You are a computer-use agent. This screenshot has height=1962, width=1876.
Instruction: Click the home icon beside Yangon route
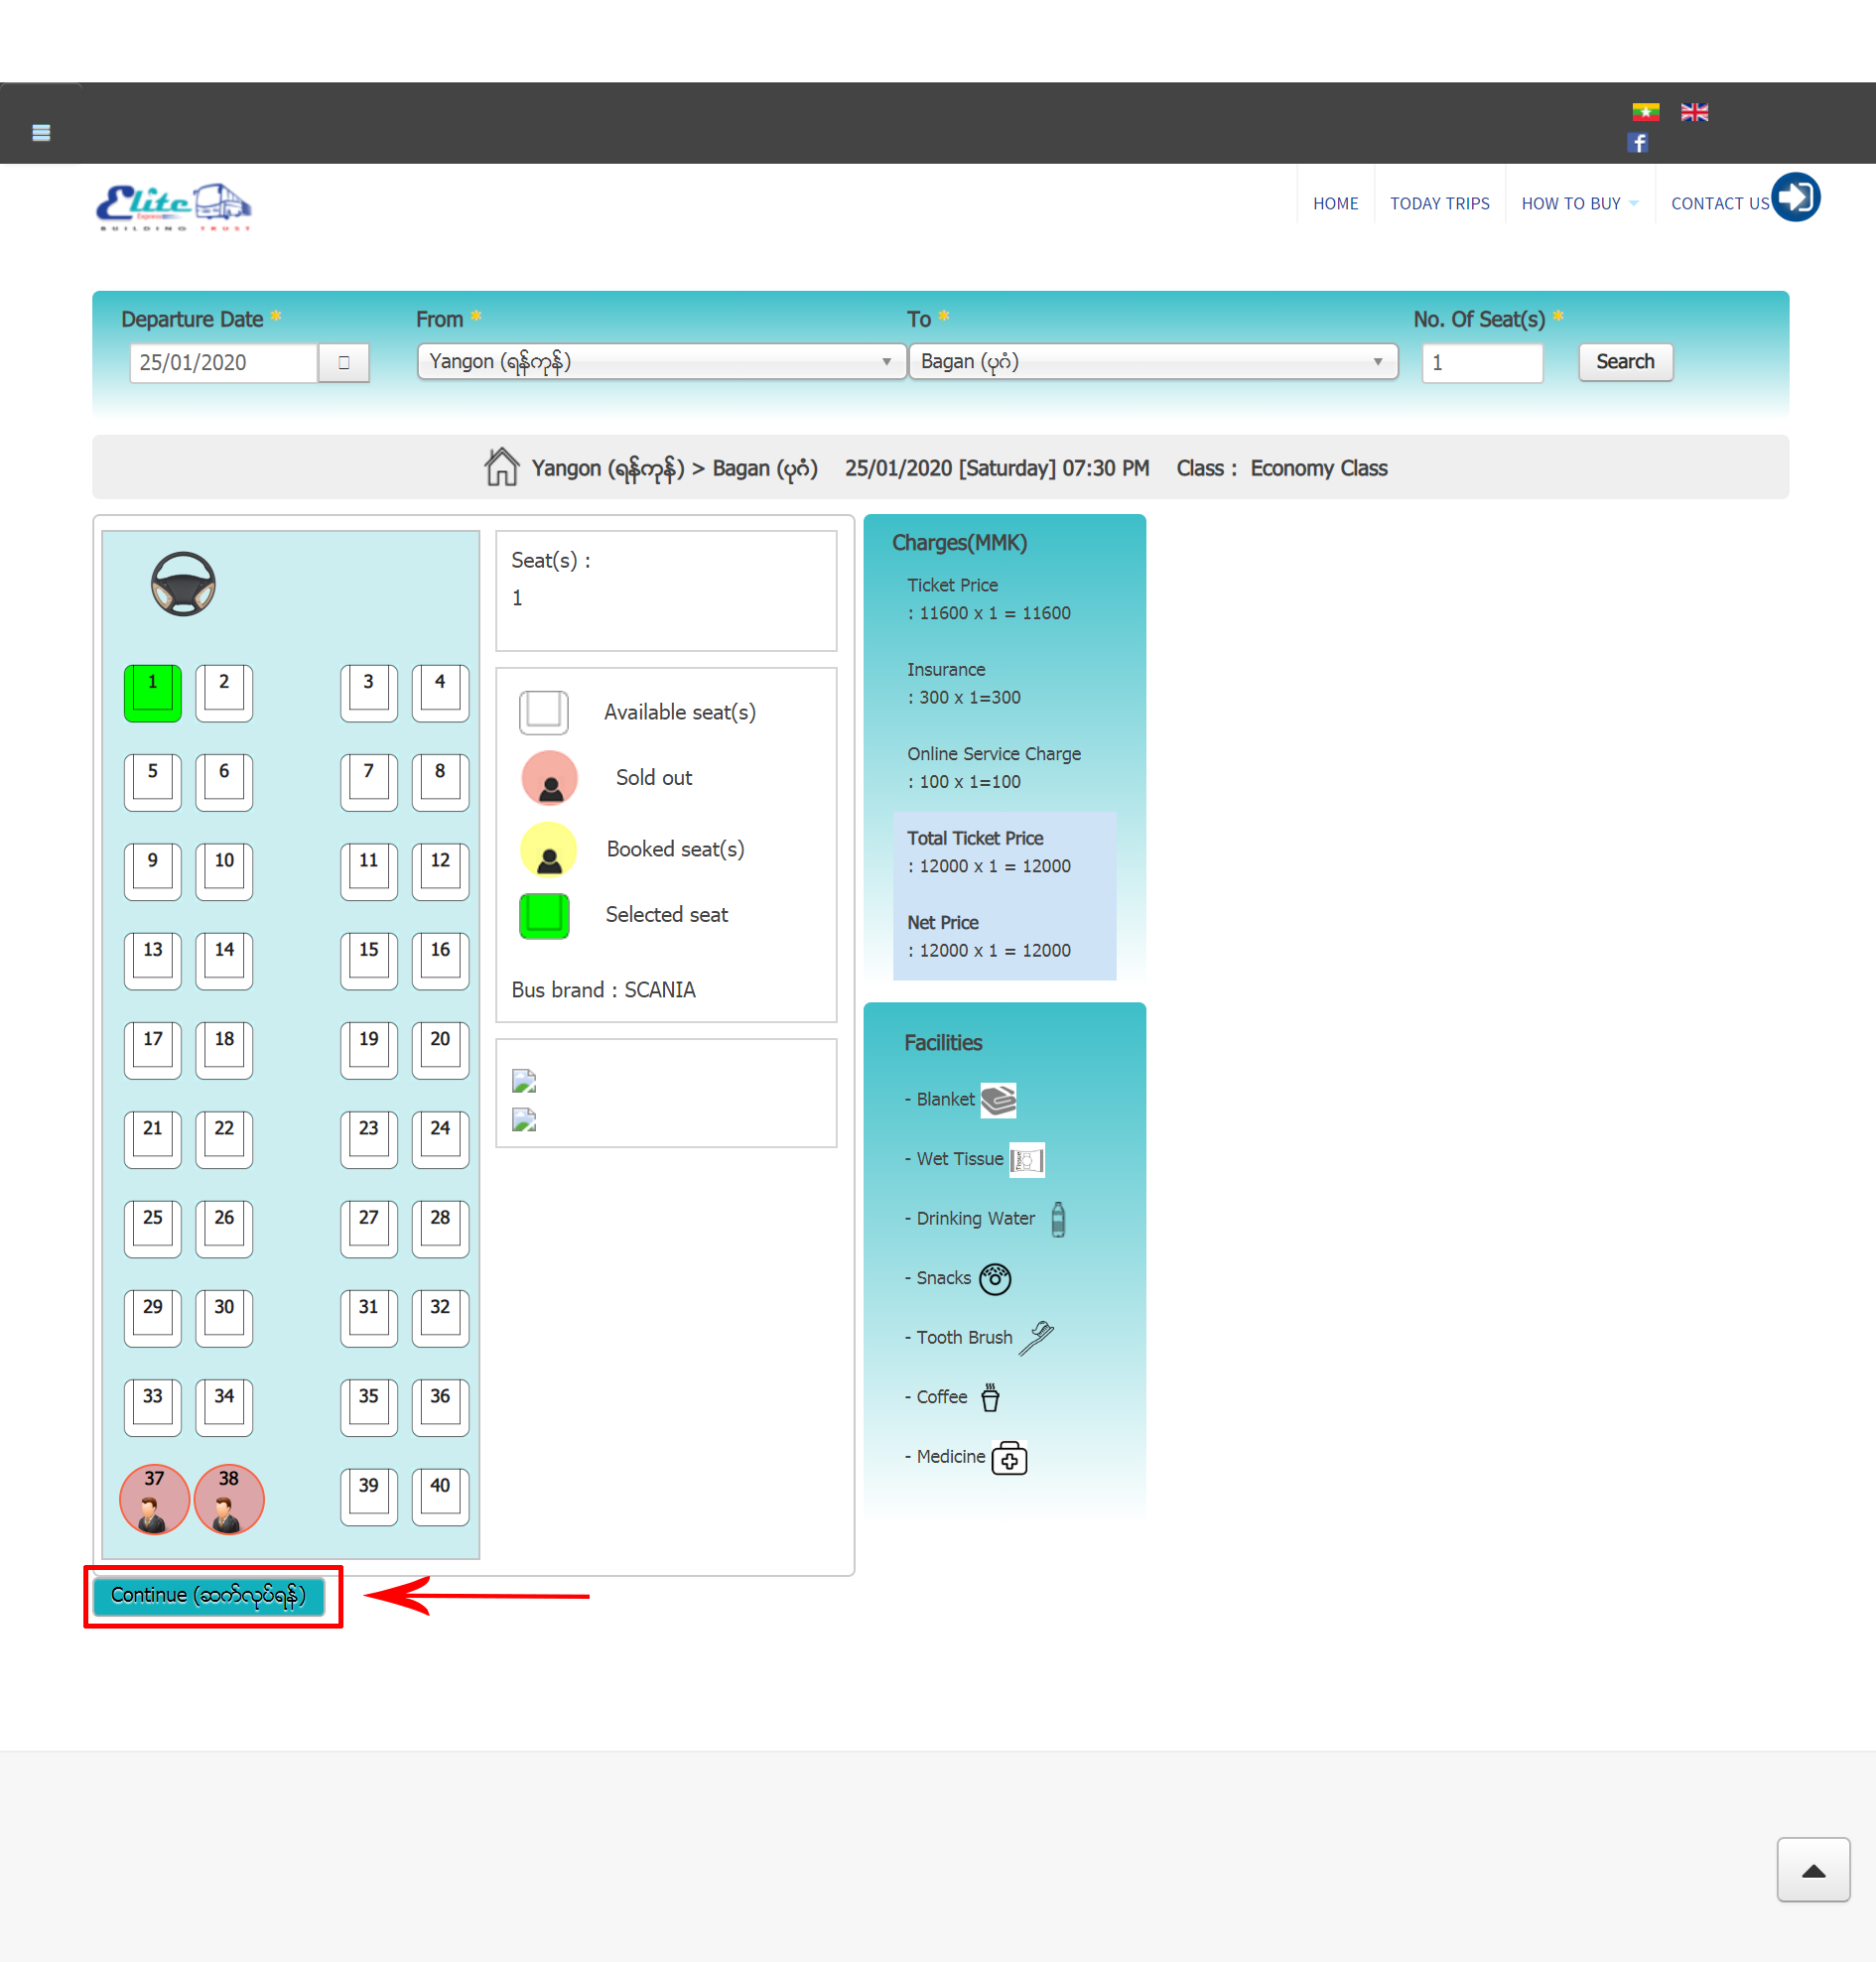(x=501, y=467)
